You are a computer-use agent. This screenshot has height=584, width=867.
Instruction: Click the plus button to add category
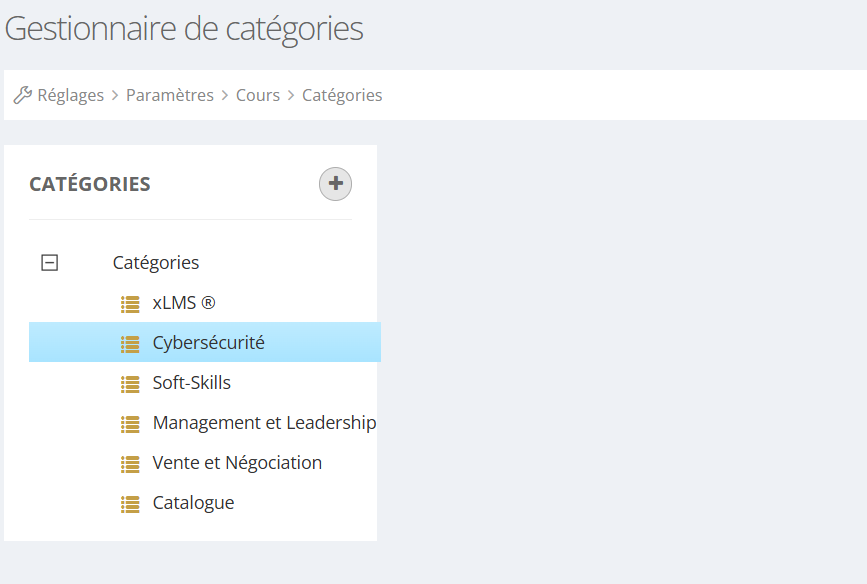click(335, 184)
